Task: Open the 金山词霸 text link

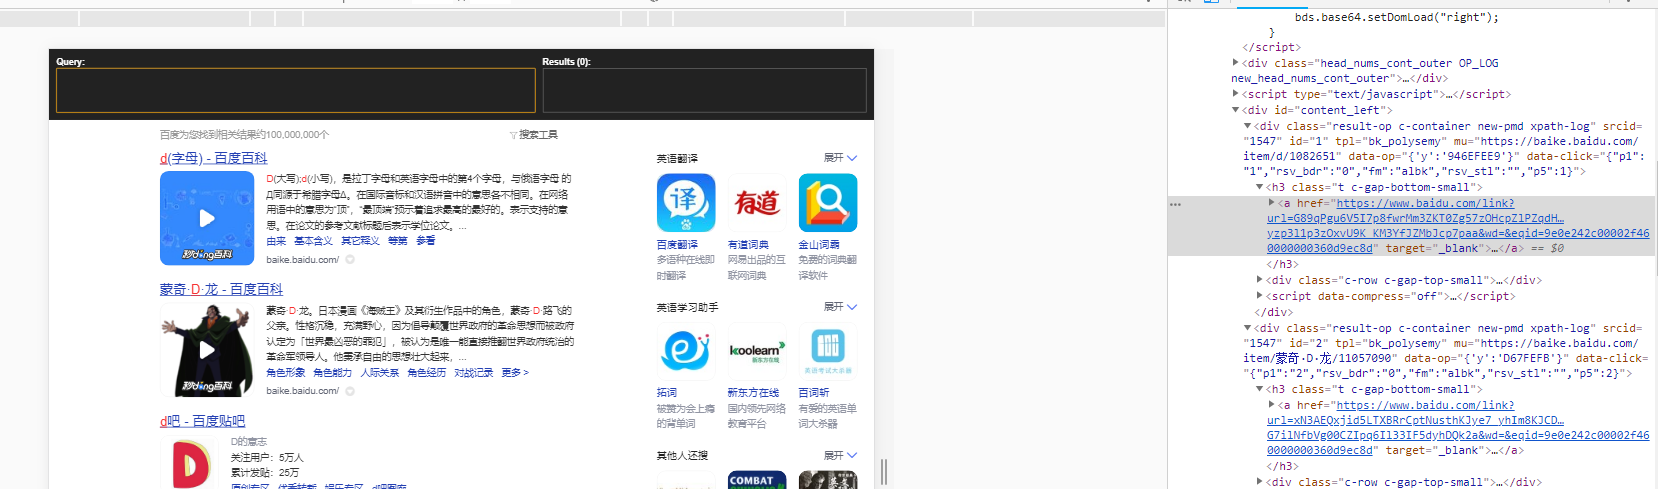Action: pos(819,244)
